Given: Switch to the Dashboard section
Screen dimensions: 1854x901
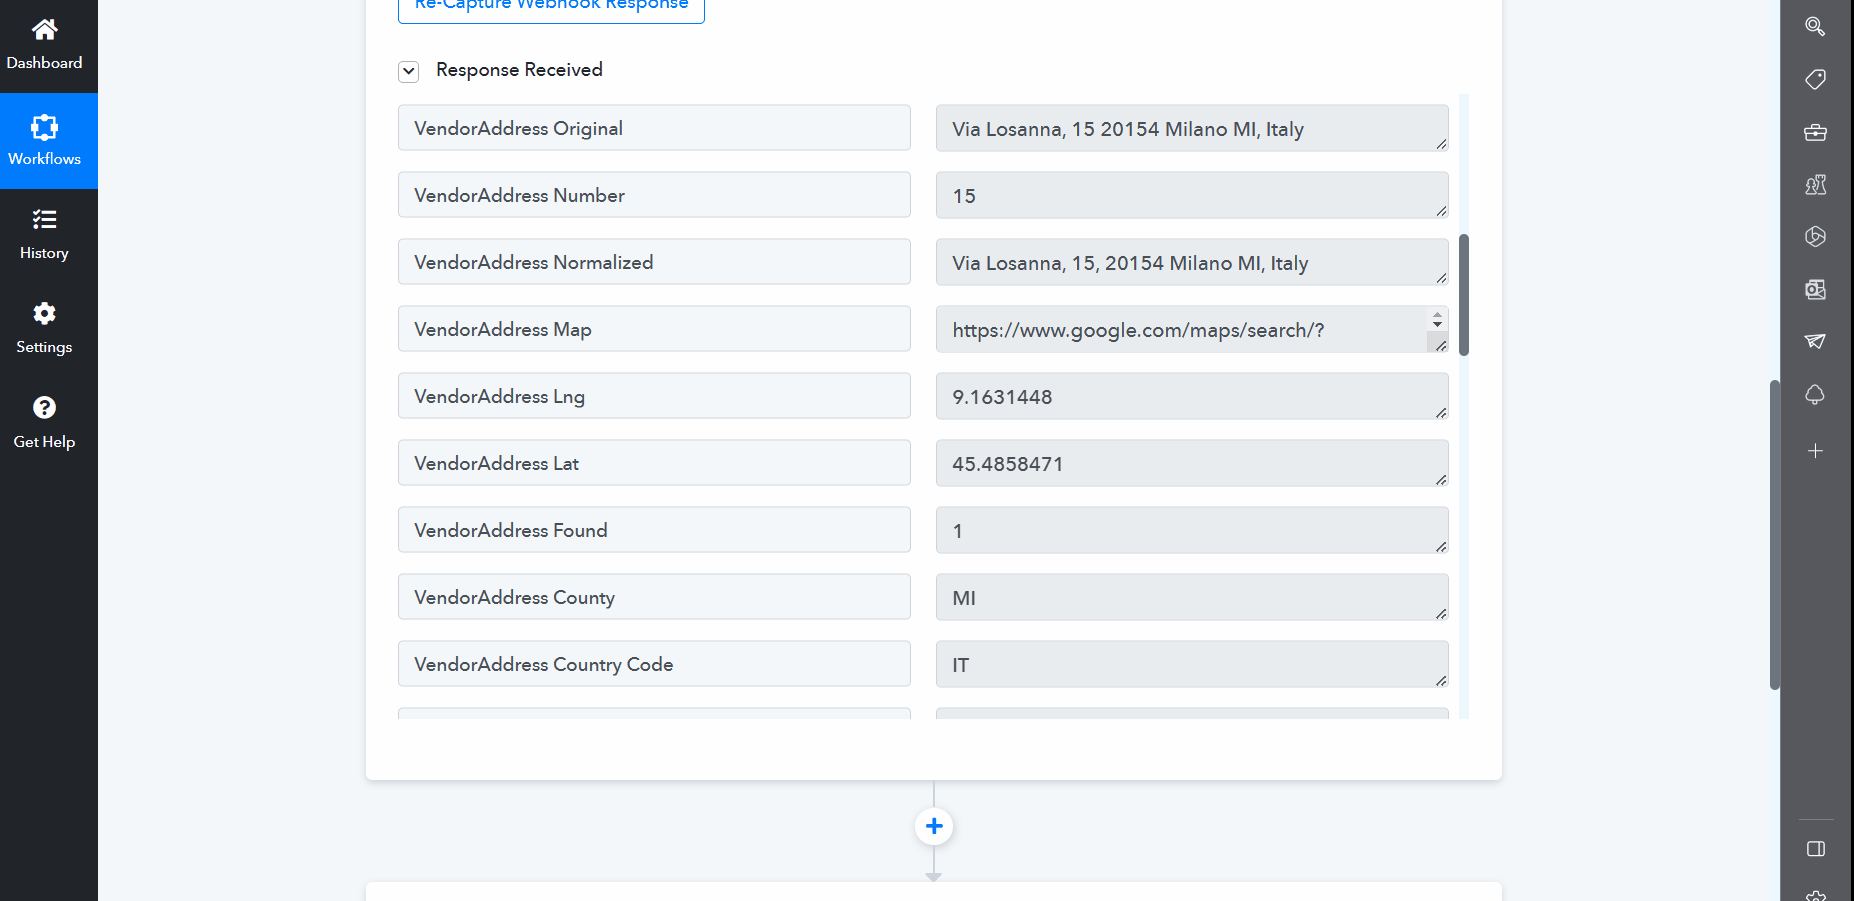Looking at the screenshot, I should 44,44.
